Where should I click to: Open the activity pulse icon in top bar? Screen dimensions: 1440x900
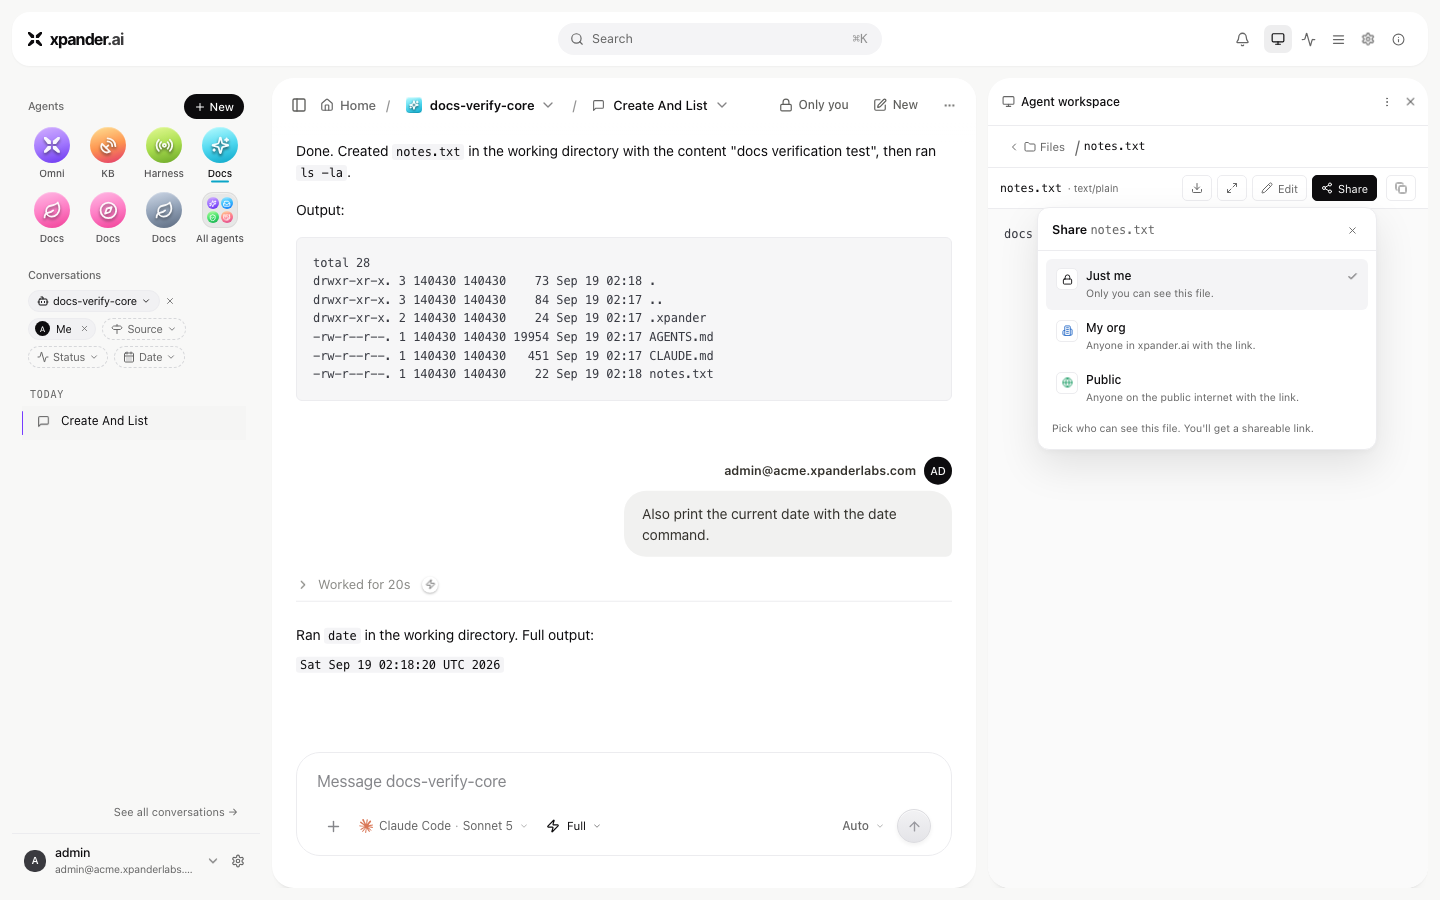(1309, 39)
